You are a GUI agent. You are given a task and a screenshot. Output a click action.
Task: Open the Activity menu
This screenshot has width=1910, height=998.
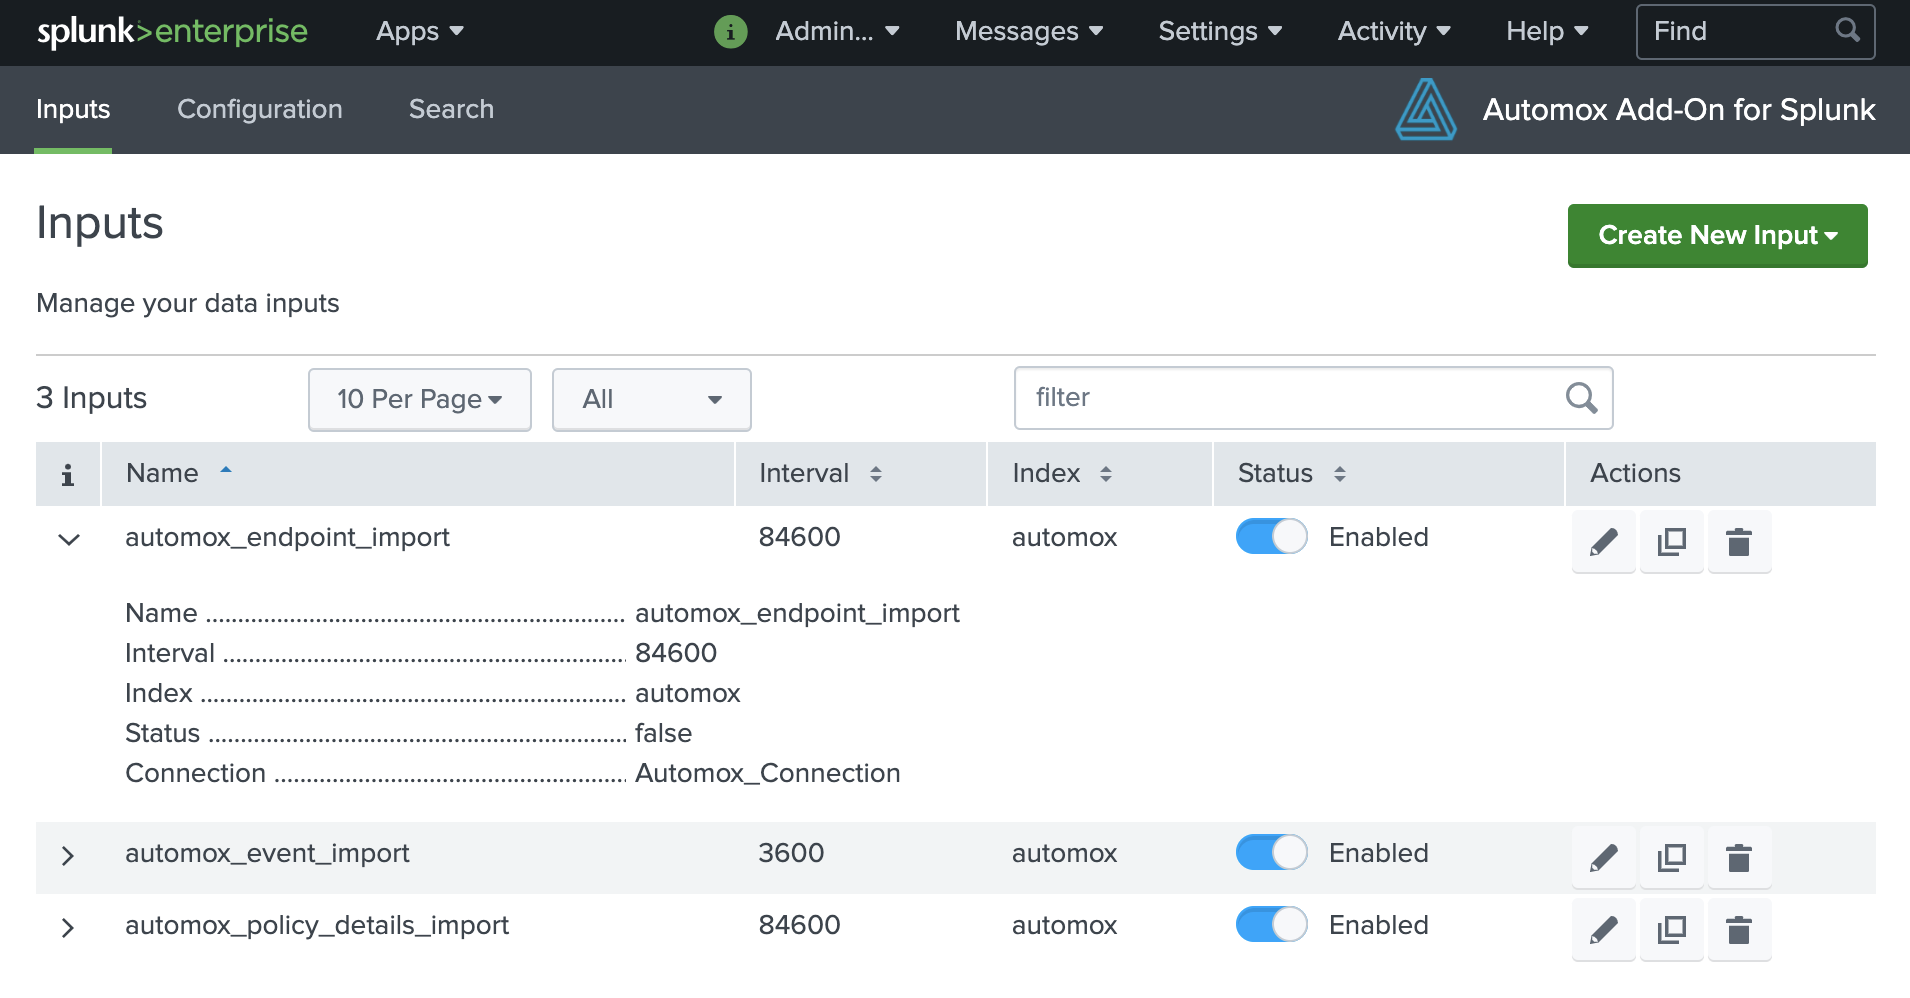click(x=1394, y=31)
